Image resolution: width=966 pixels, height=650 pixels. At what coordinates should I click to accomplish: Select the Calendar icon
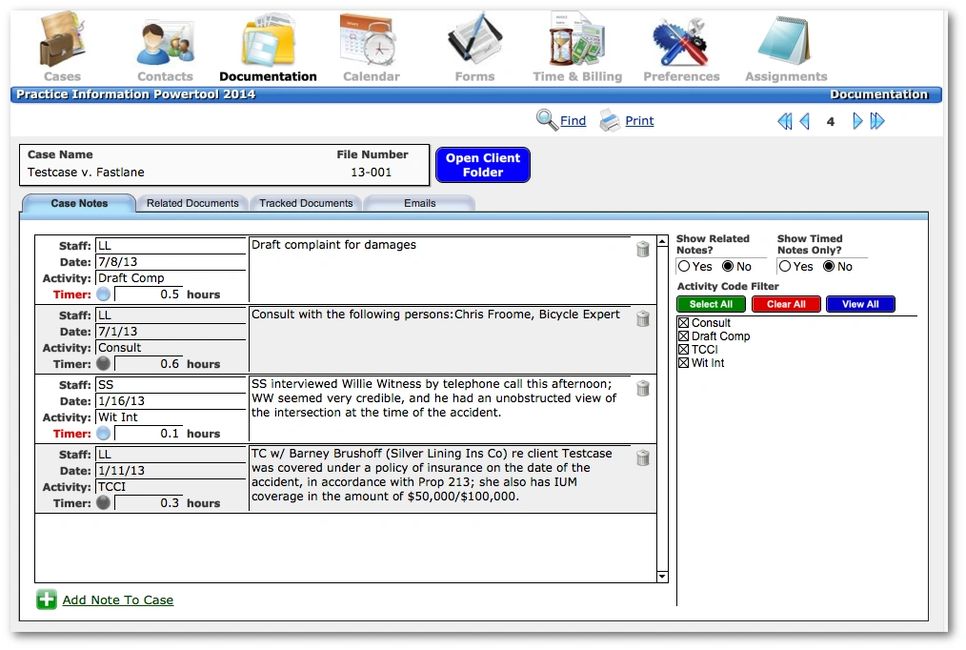click(371, 40)
